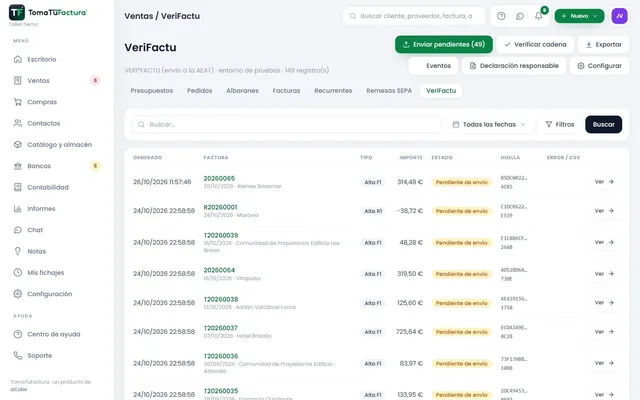640x400 pixels.
Task: Open invoice T20260037 link
Action: pyautogui.click(x=220, y=328)
